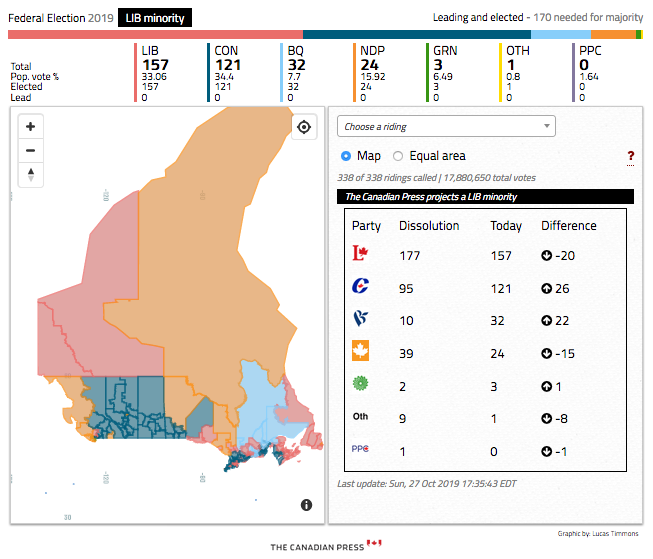Click the Canadian Press projects LIB minority banner
Screen dimensions: 653x559
(485, 197)
